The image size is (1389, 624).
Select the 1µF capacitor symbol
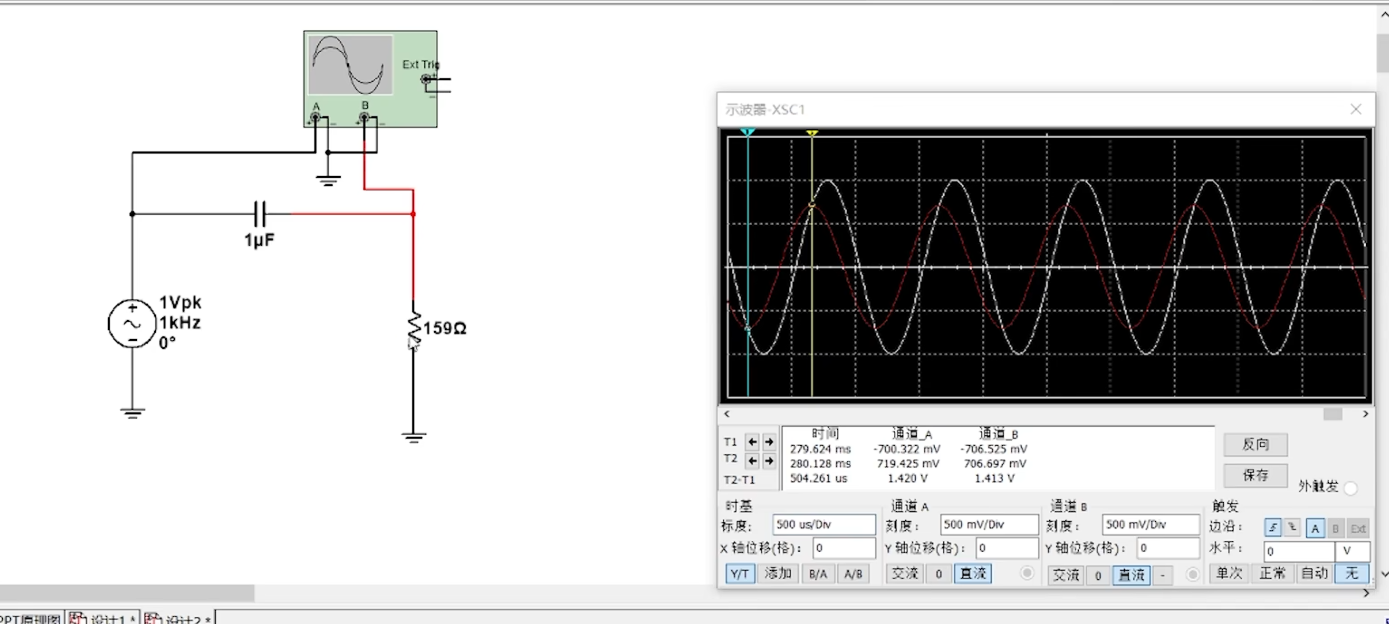260,213
